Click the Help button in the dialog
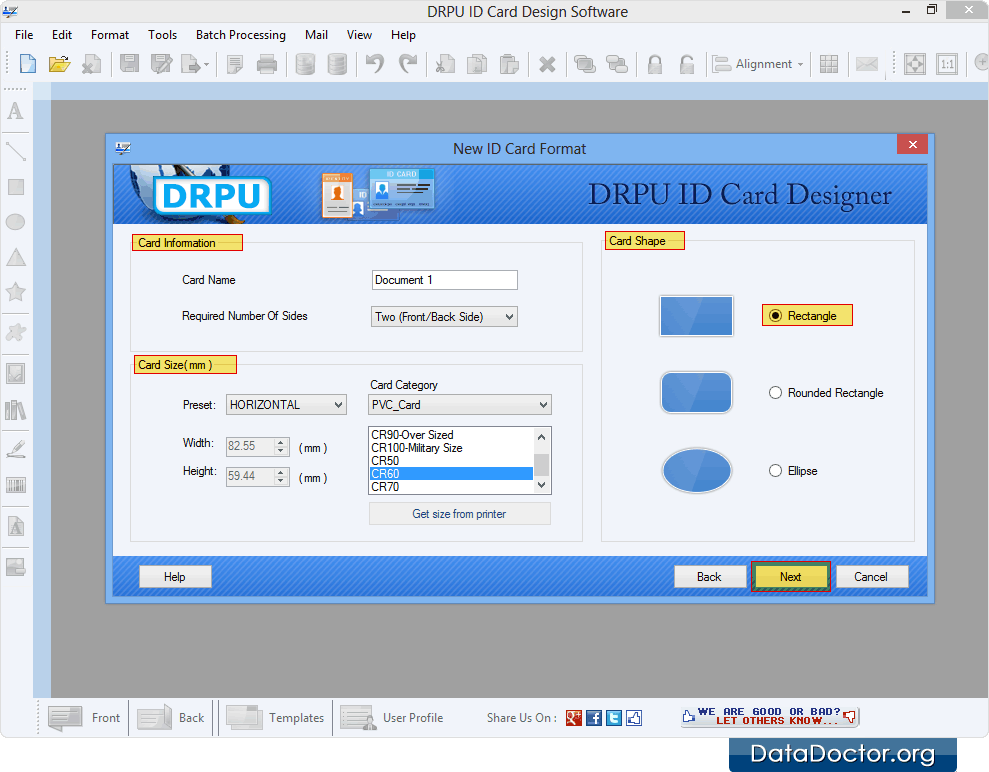The height and width of the screenshot is (772, 989). pos(175,576)
